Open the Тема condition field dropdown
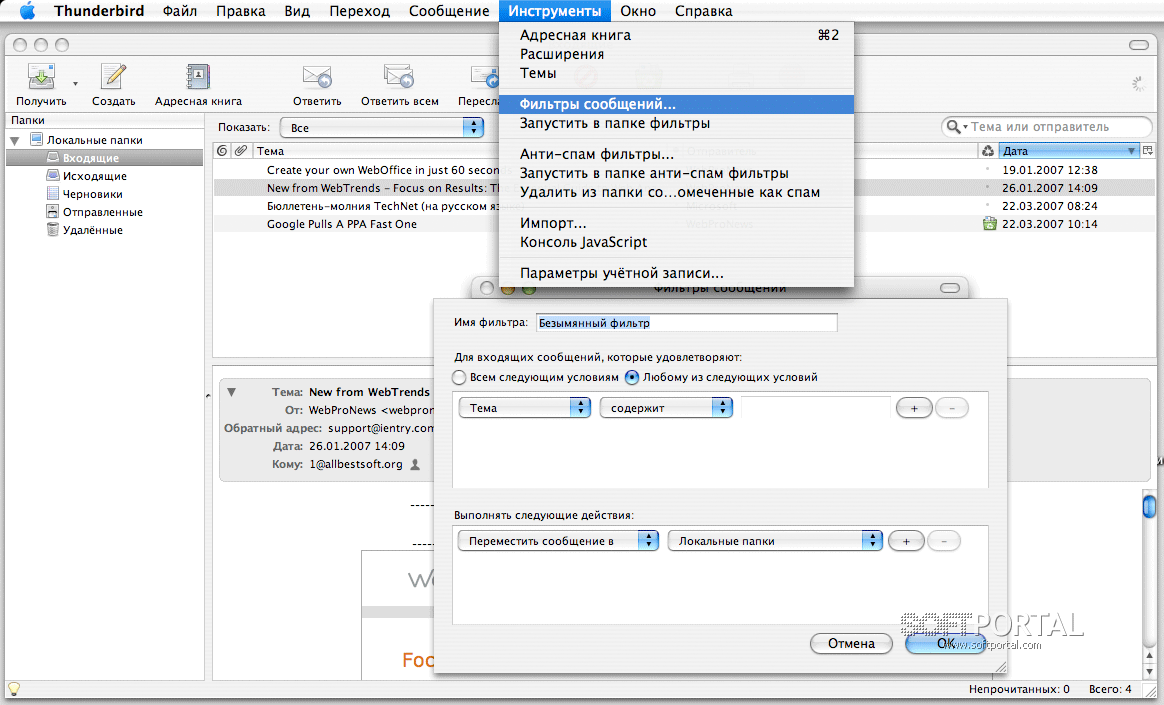 pos(524,407)
